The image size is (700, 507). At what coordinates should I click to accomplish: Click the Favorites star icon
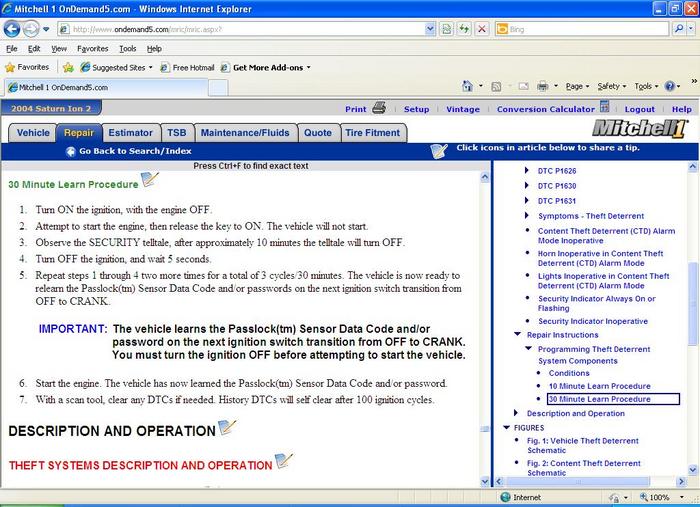pyautogui.click(x=11, y=67)
